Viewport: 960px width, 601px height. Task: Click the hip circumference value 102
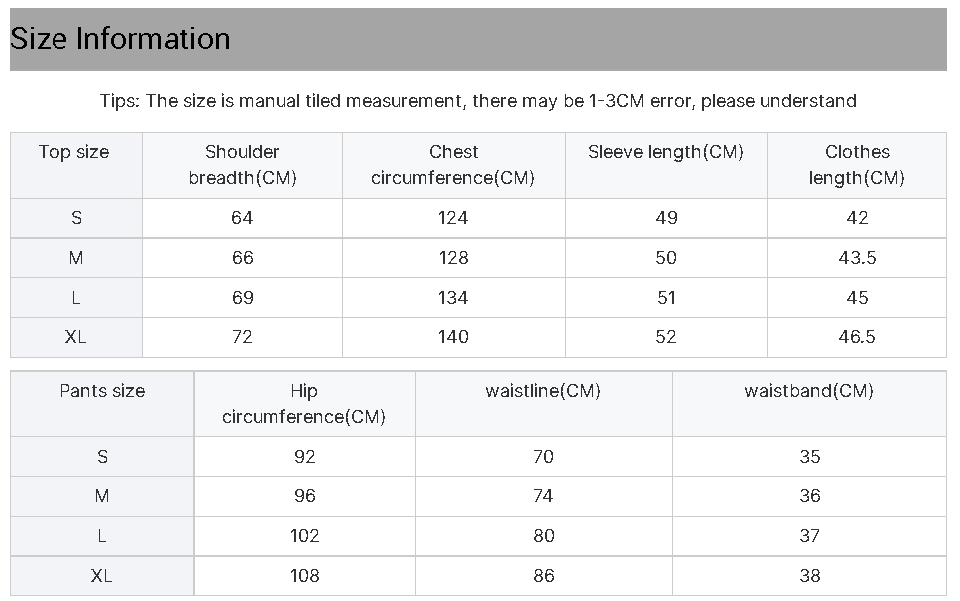[x=305, y=536]
